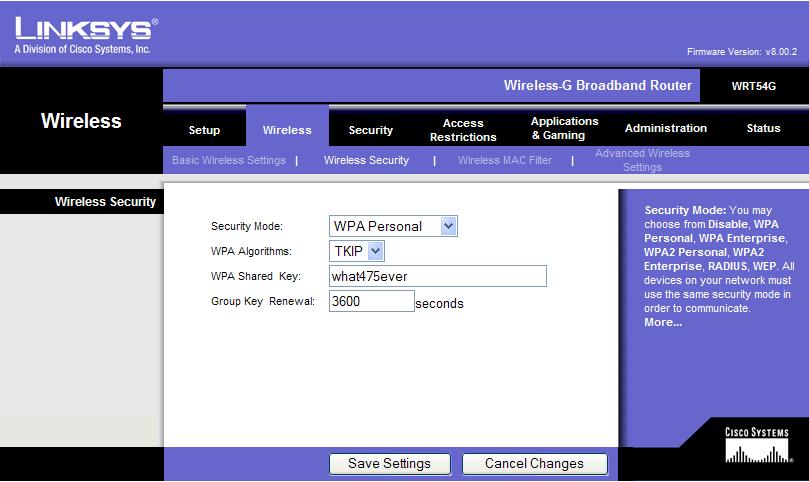Open Basic Wireless Settings subtab
This screenshot has width=809, height=482.
point(229,160)
